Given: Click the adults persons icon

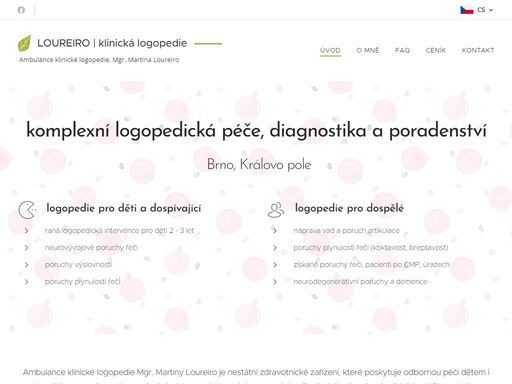Looking at the screenshot, I should [x=276, y=210].
